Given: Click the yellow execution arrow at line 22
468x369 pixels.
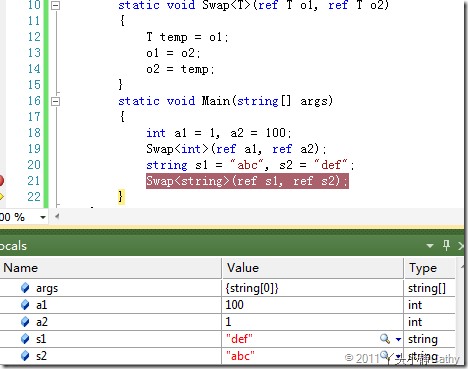Looking at the screenshot, I should (1, 196).
